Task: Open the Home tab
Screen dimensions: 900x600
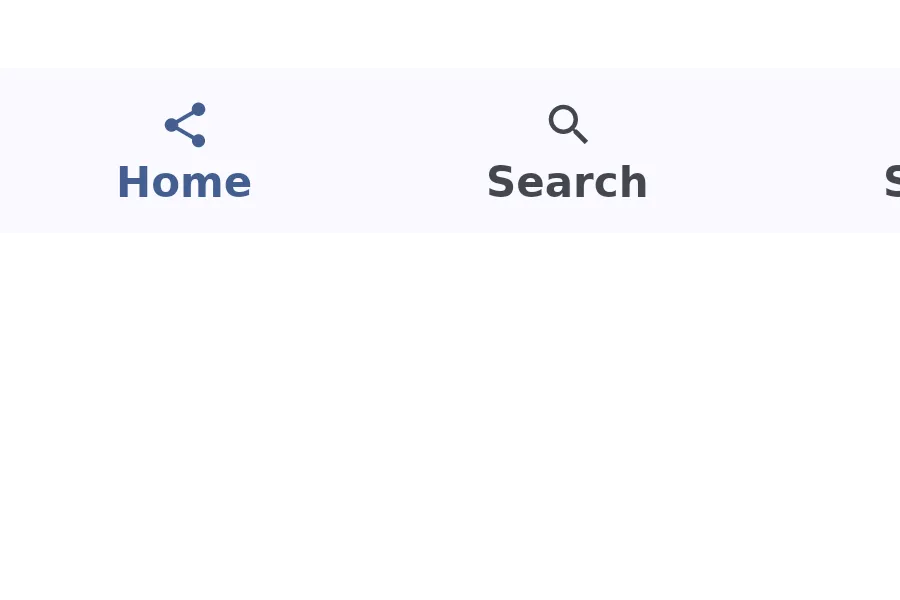Action: click(x=185, y=150)
